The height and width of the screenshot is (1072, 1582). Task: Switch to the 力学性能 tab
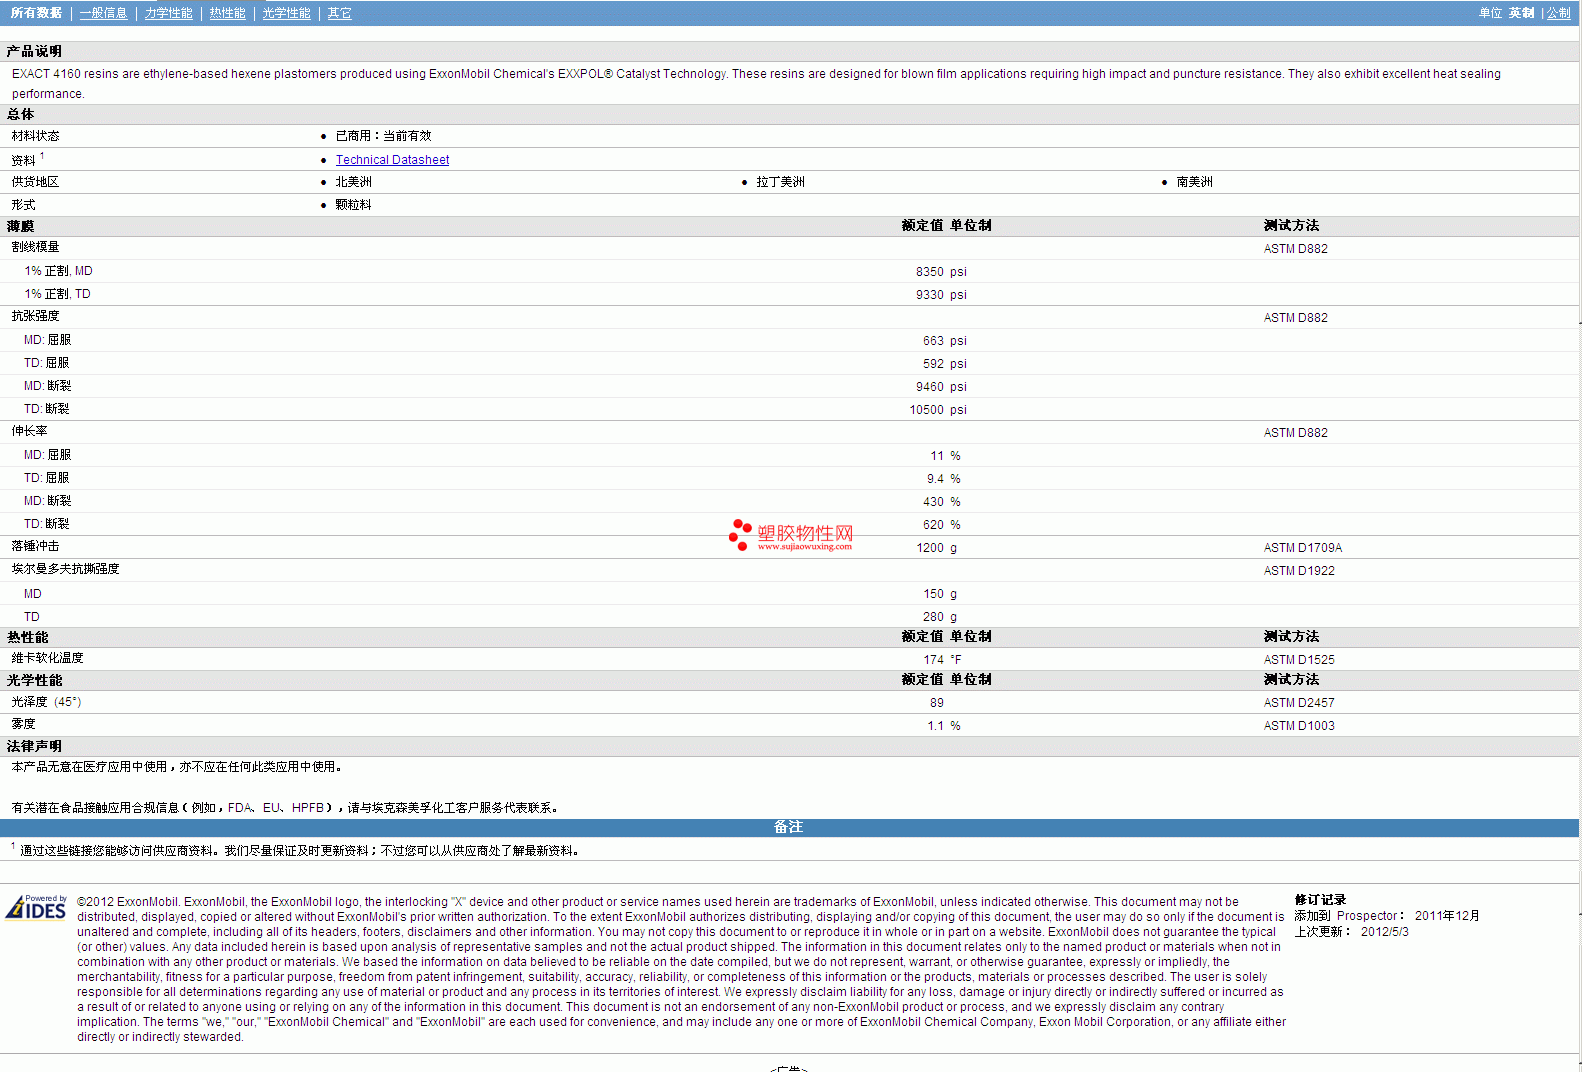(169, 13)
